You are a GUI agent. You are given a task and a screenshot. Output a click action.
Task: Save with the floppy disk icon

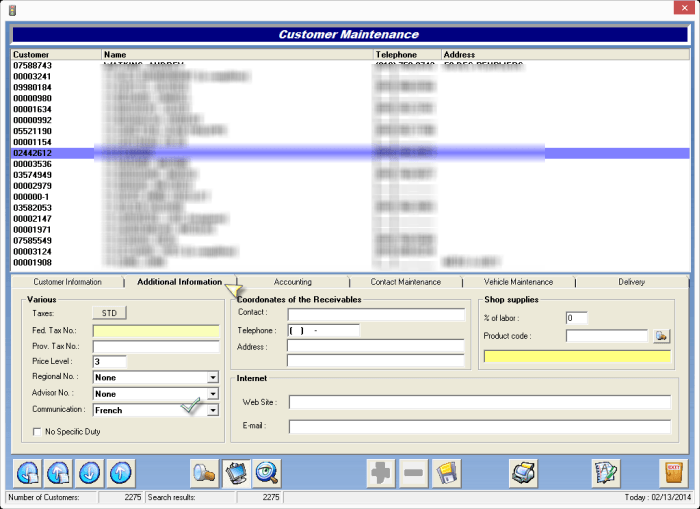(446, 473)
